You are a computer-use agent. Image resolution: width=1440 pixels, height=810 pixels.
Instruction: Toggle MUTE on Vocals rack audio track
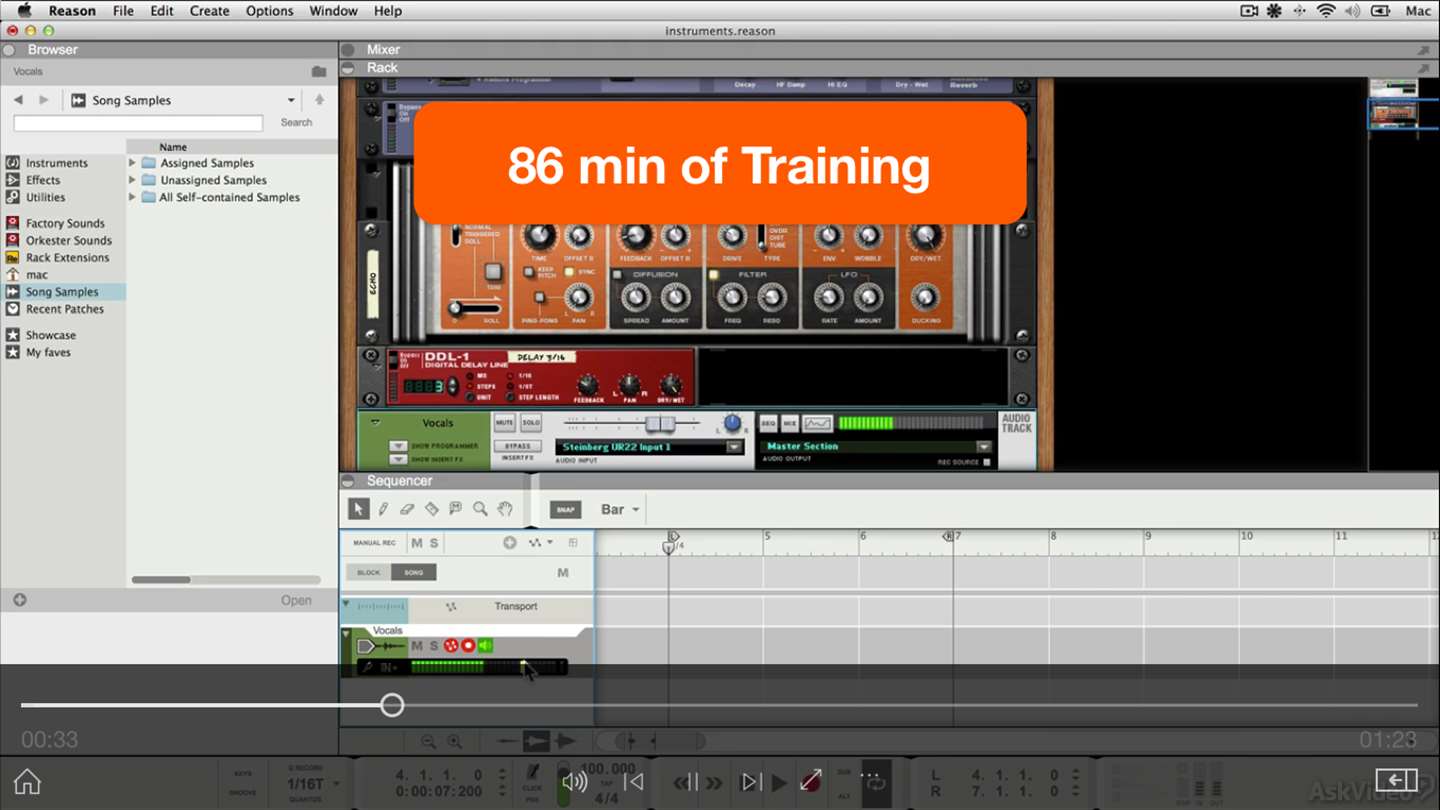[504, 423]
